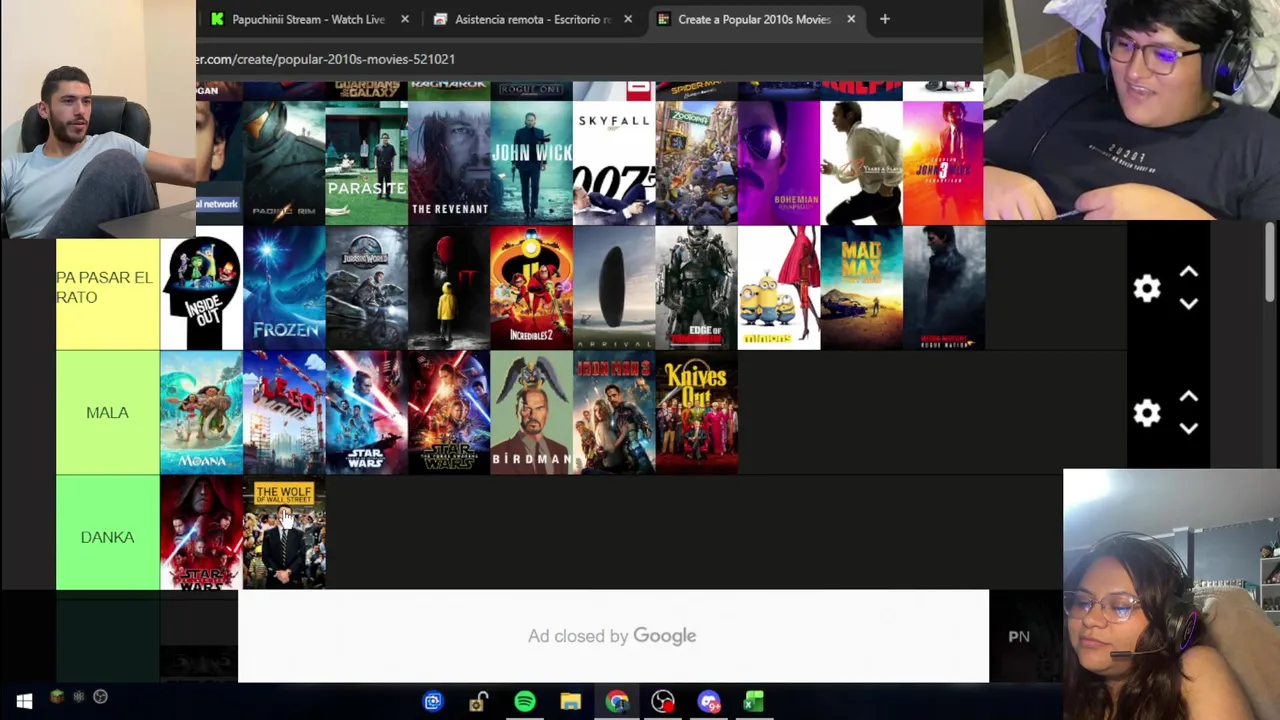Screen dimensions: 1280x720
Task: Click the Minecraft block tray icon
Action: click(57, 697)
